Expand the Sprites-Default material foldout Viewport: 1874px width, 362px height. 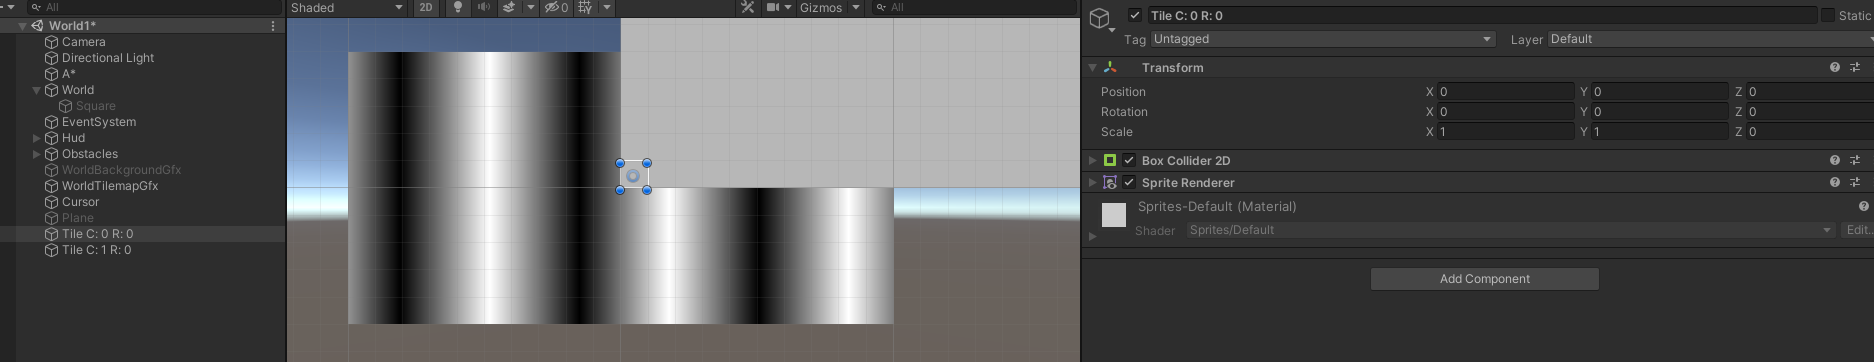pyautogui.click(x=1092, y=236)
